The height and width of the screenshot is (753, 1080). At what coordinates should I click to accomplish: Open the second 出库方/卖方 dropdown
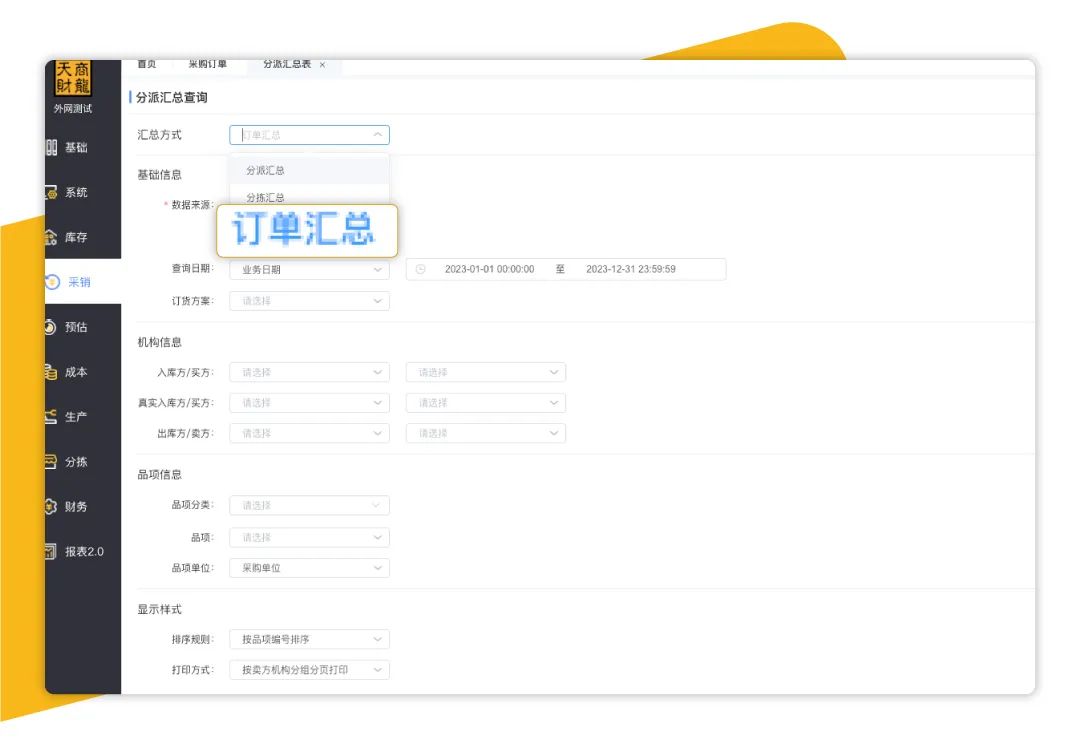tap(486, 433)
